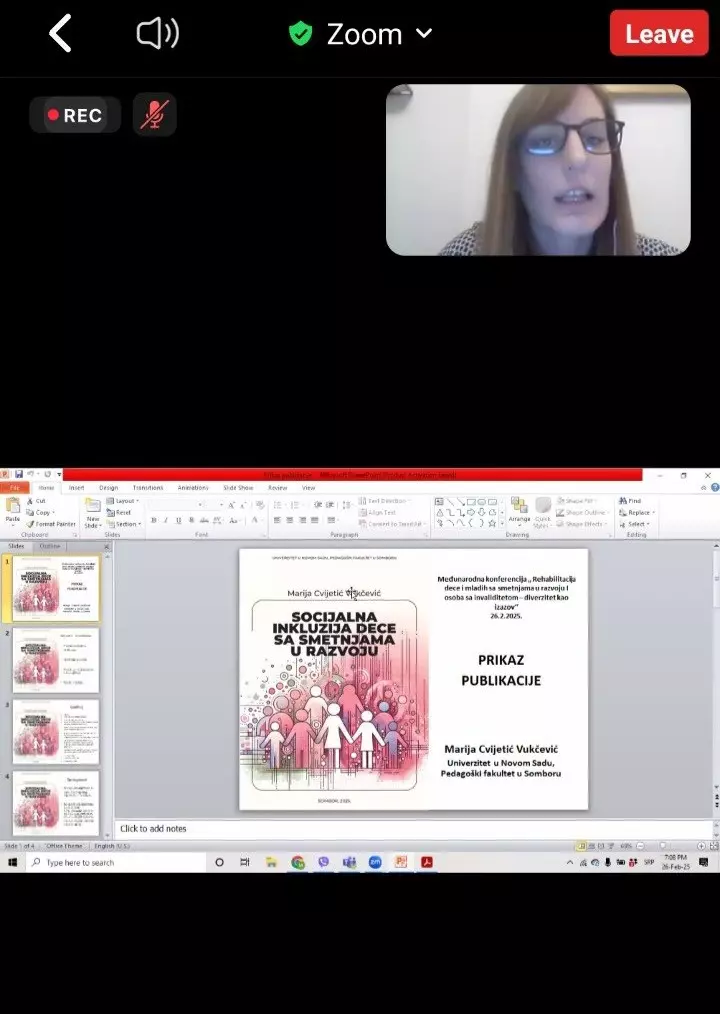720x1014 pixels.
Task: Close the slides thumbnail pane
Action: pos(107,546)
